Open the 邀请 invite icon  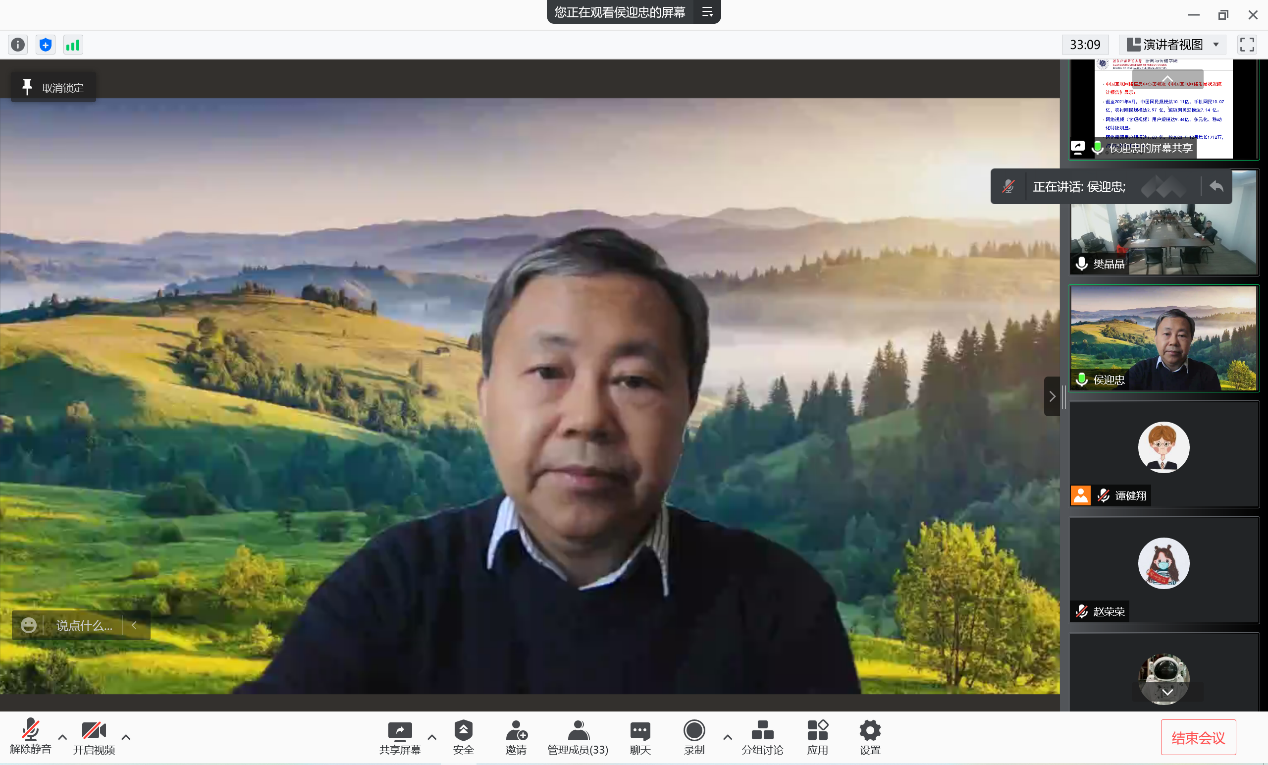click(x=516, y=737)
